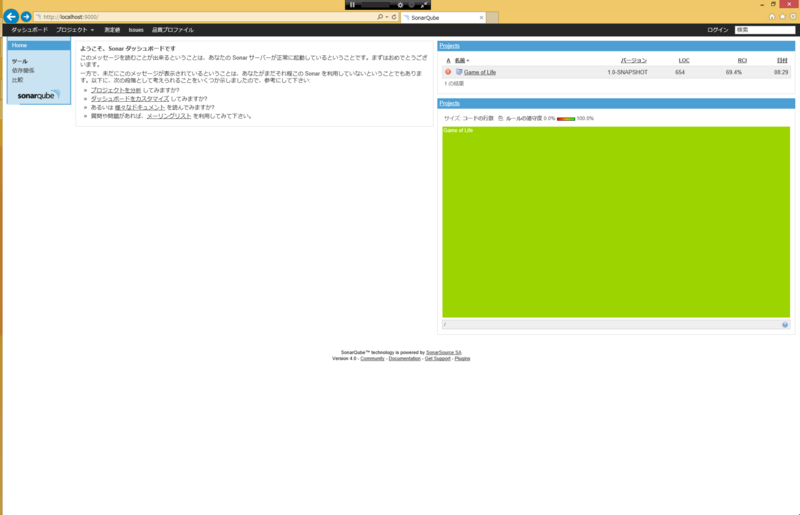Image resolution: width=800 pixels, height=515 pixels.
Task: Focus the localhost:9000 address bar
Action: pos(204,17)
